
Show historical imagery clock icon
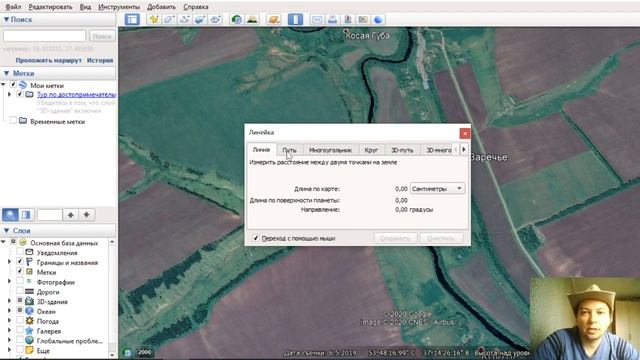click(x=236, y=19)
